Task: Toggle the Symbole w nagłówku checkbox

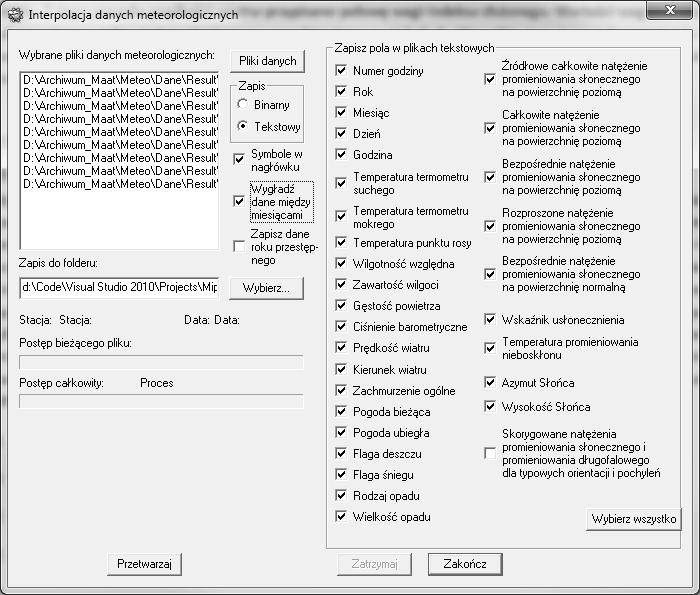Action: [x=239, y=159]
